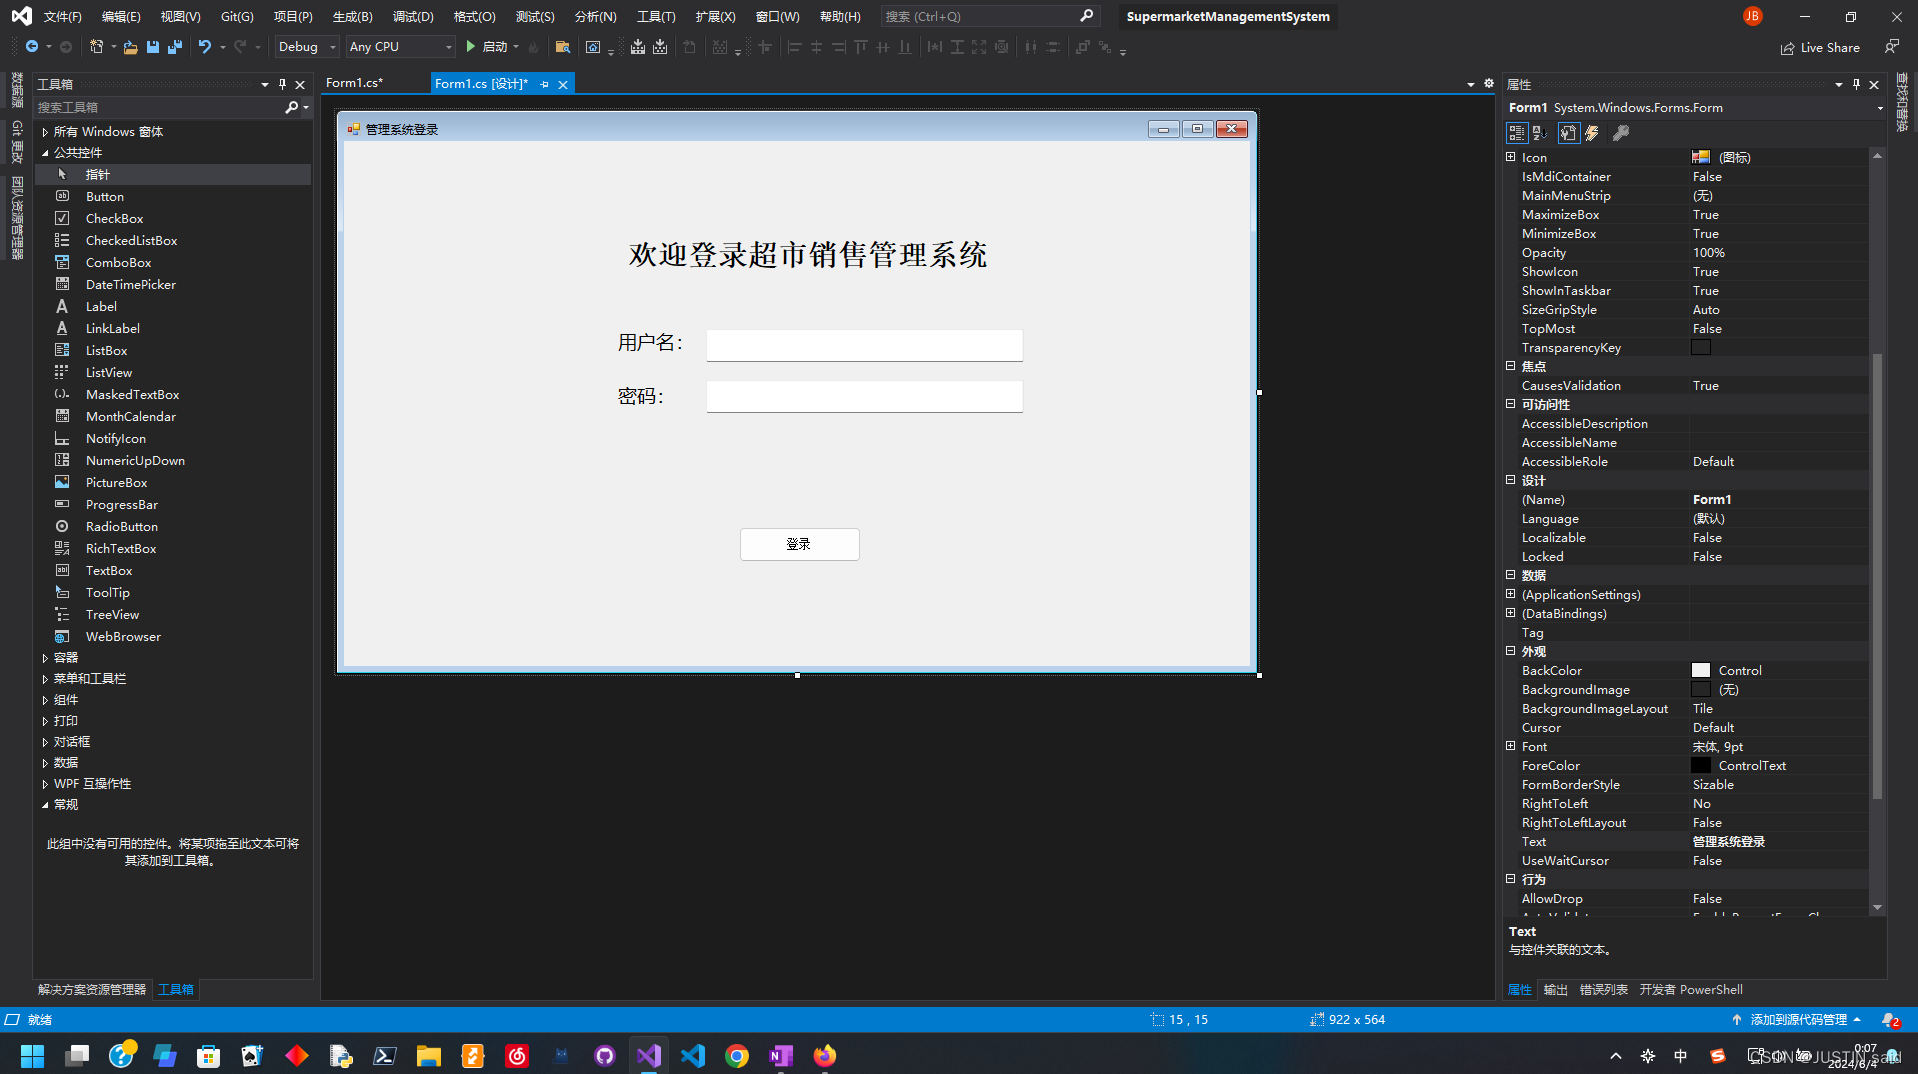Start debugging with the green play icon
This screenshot has width=1918, height=1074.
[470, 47]
